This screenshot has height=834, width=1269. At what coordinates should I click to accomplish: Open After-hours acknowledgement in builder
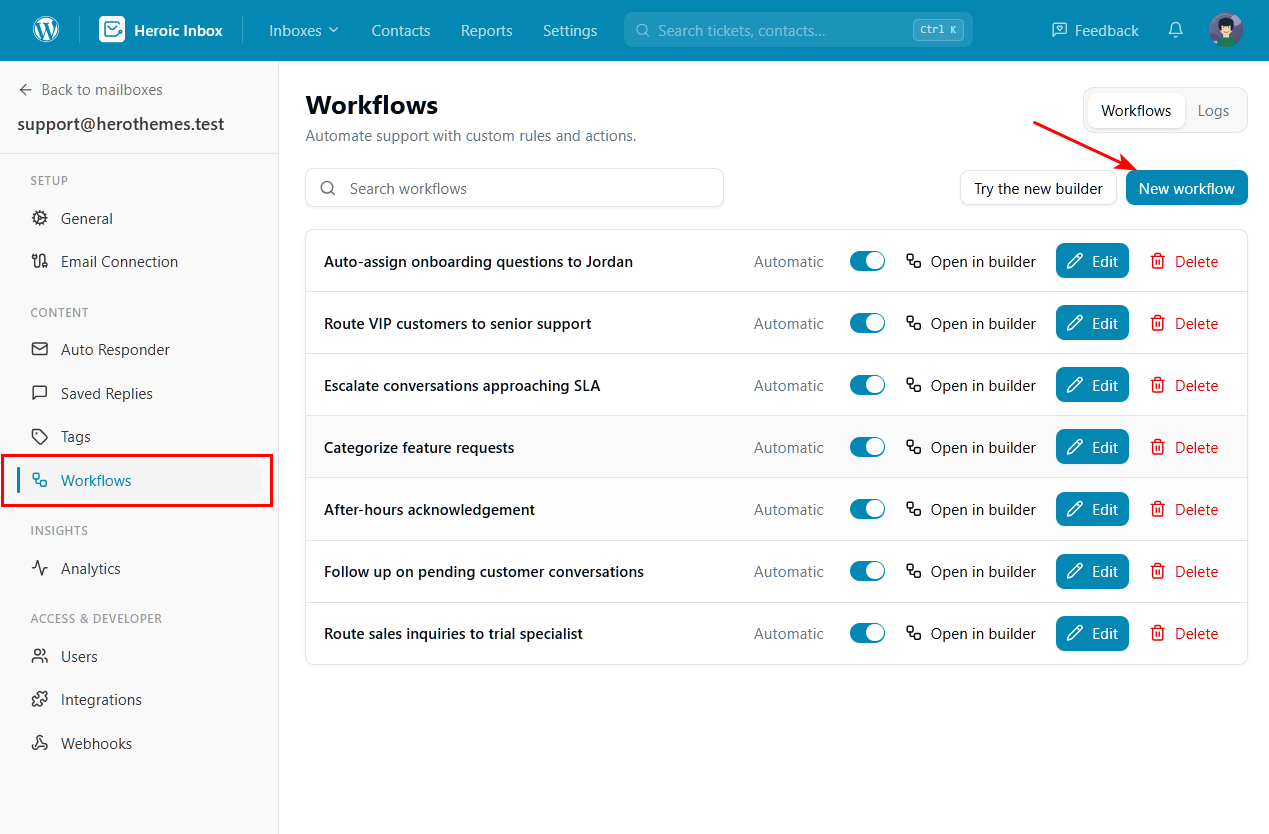[971, 510]
